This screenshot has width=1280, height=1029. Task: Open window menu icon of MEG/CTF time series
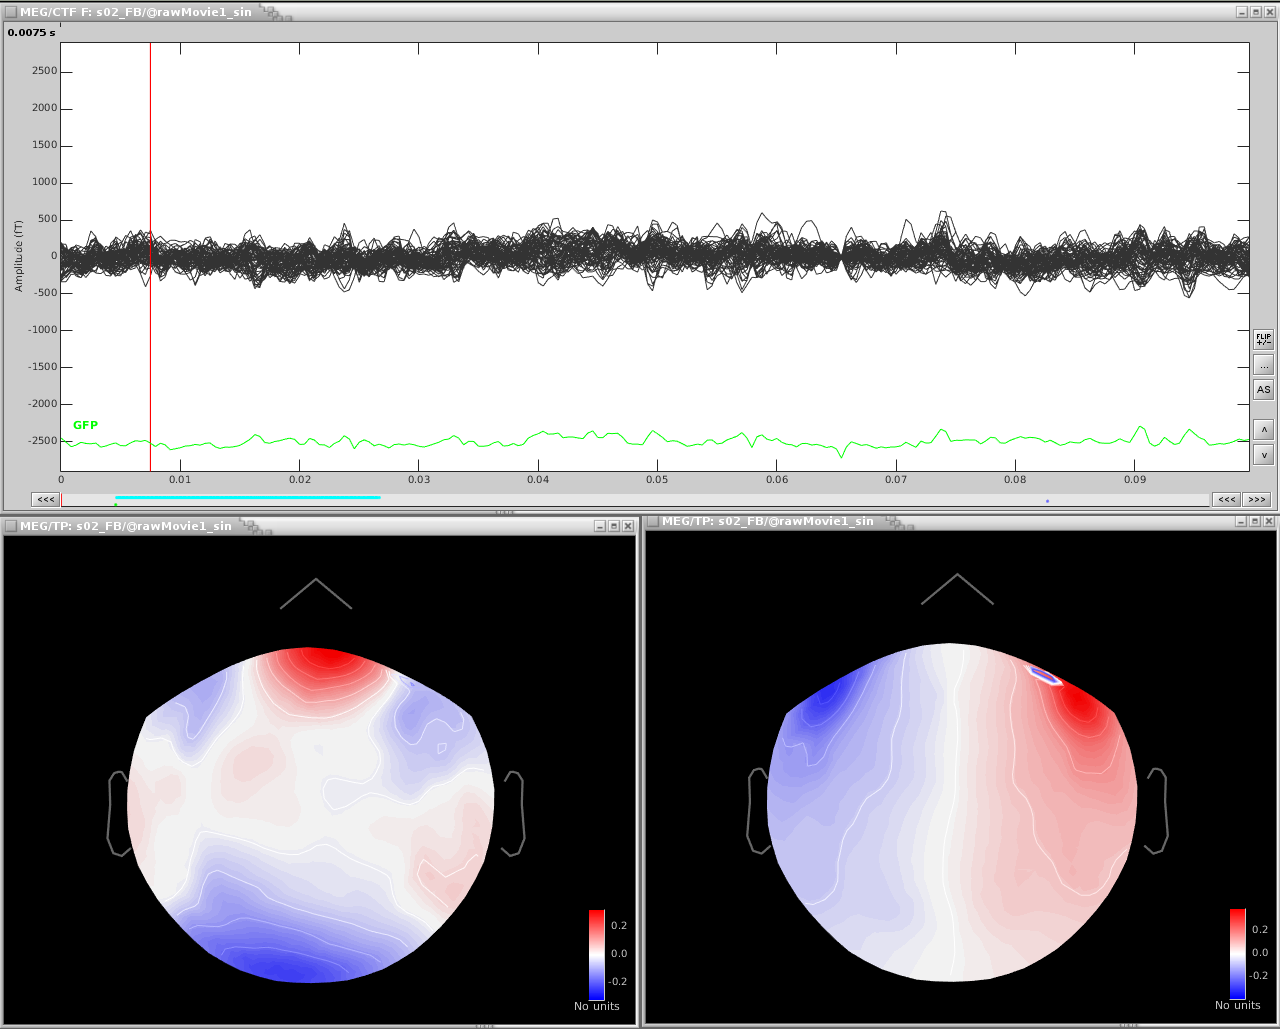pyautogui.click(x=11, y=12)
